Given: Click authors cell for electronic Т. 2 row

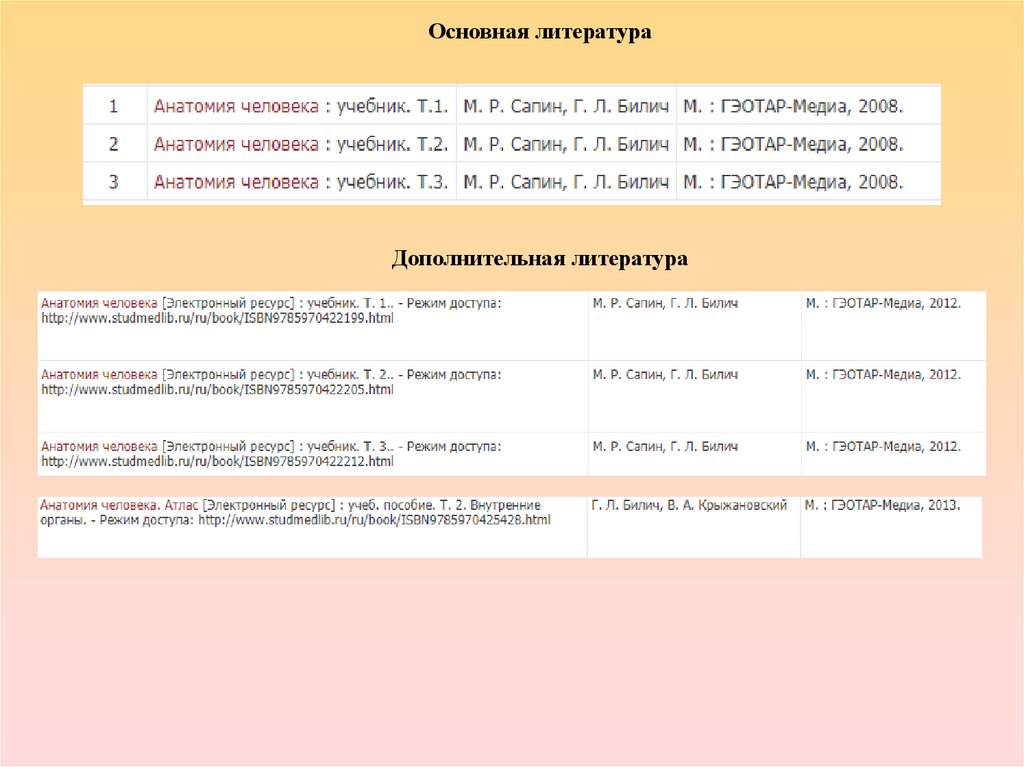Looking at the screenshot, I should tap(695, 396).
